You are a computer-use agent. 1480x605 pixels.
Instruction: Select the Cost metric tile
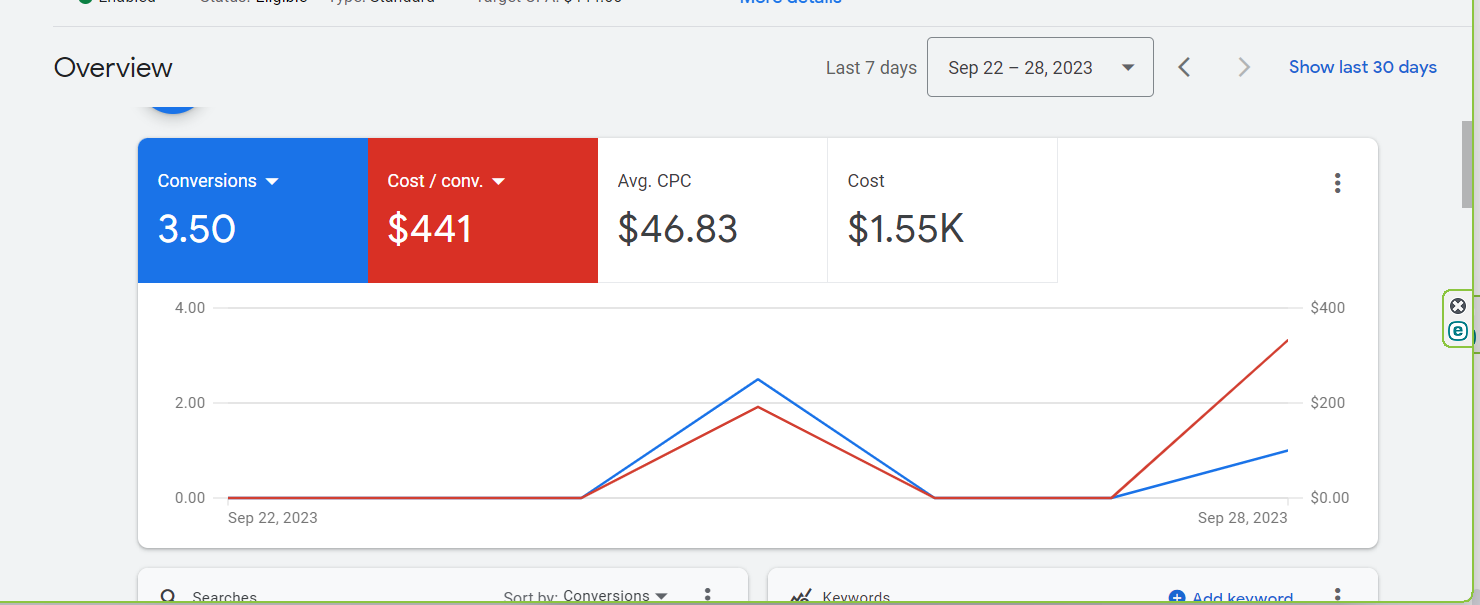[x=942, y=210]
